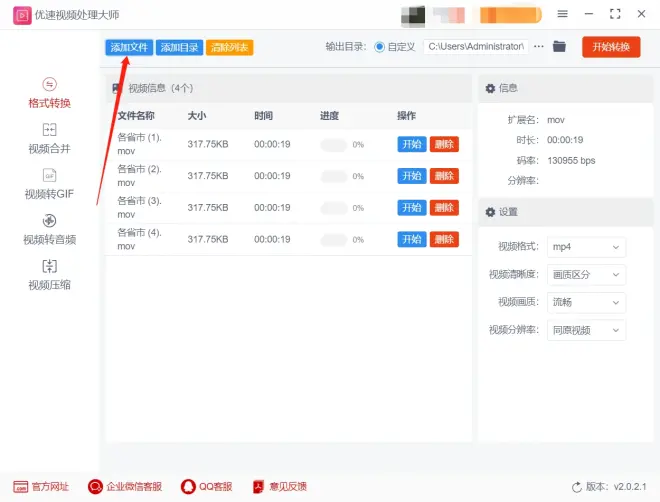Open the hamburger menu icon
The image size is (660, 502).
tap(562, 14)
